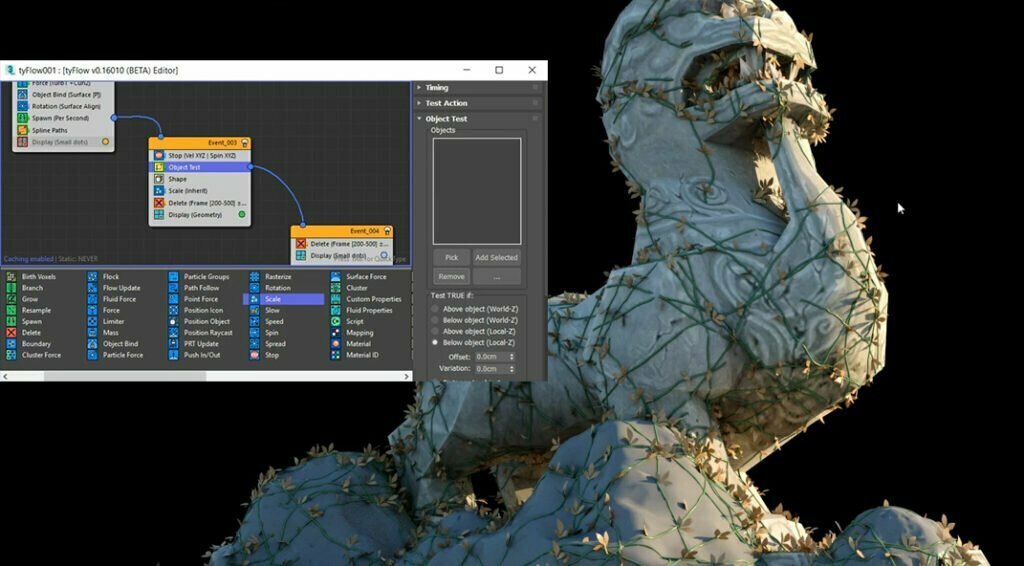Click the Add Selected button
The height and width of the screenshot is (566, 1024).
click(x=496, y=258)
